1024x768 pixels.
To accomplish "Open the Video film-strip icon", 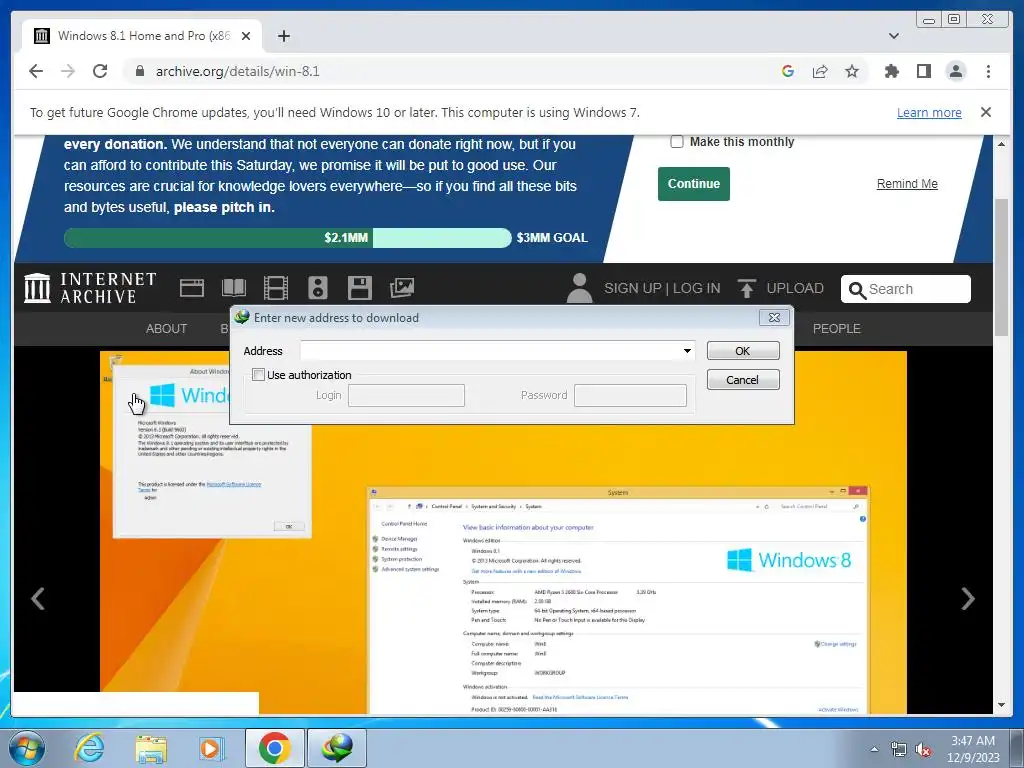I will click(276, 288).
